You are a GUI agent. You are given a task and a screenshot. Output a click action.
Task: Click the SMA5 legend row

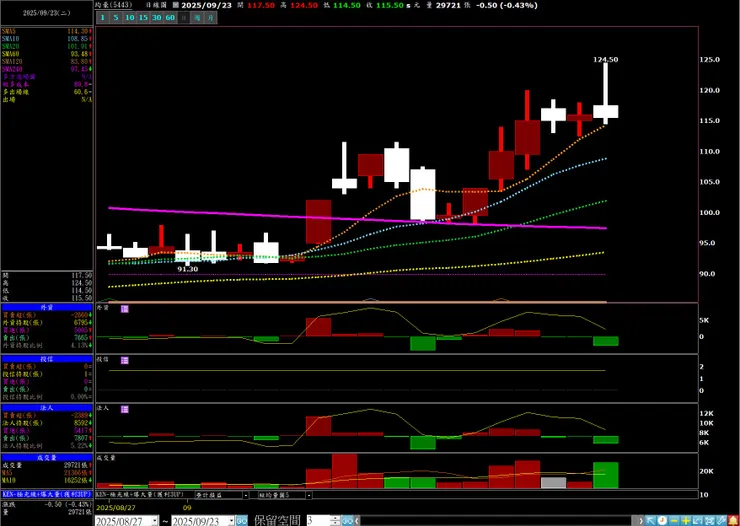click(47, 31)
